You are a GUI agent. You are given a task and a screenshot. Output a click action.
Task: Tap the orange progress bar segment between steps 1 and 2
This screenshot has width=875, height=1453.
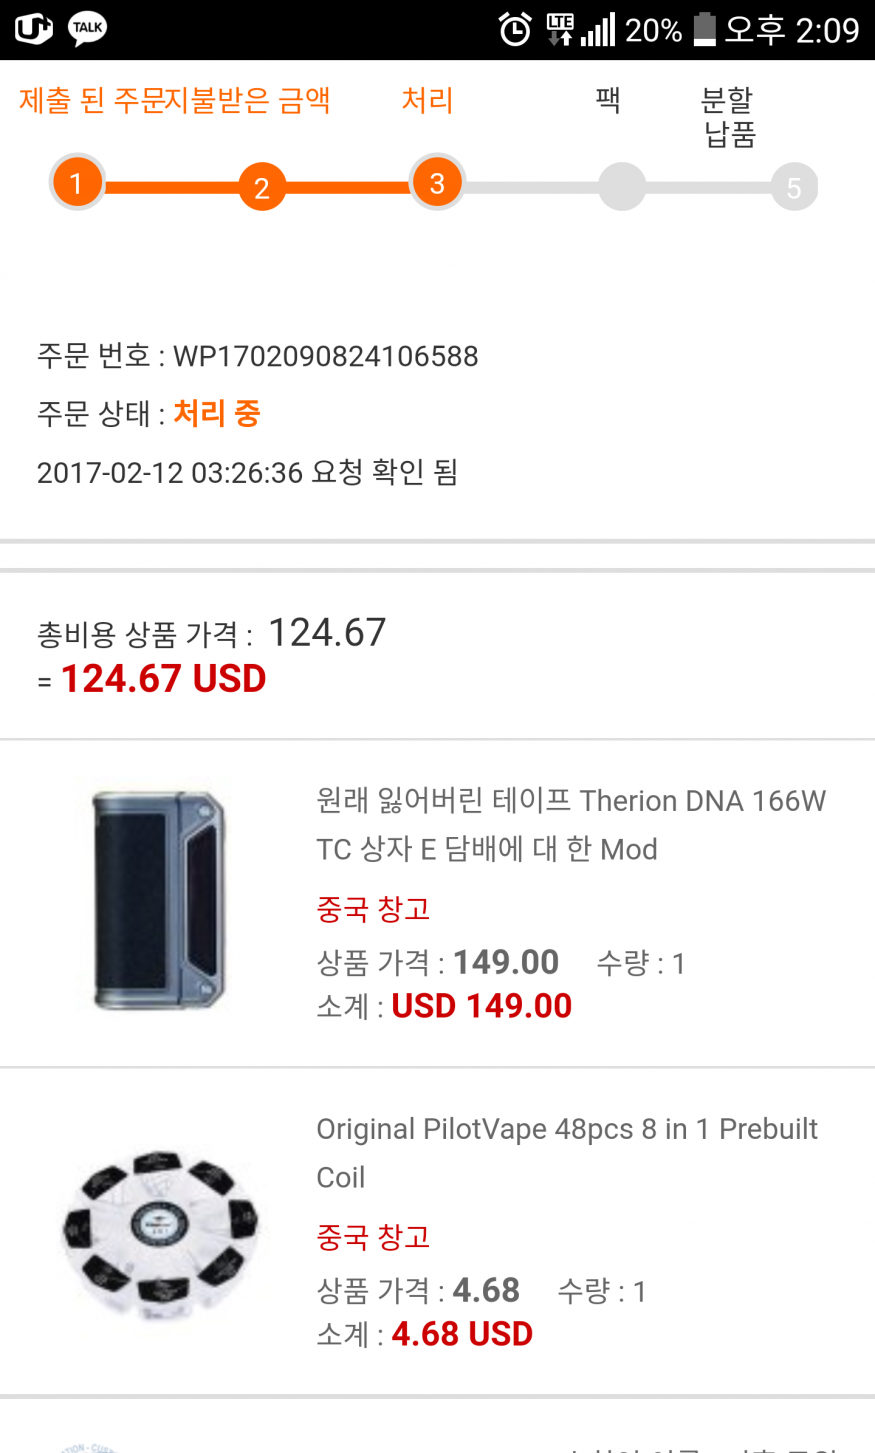tap(170, 187)
